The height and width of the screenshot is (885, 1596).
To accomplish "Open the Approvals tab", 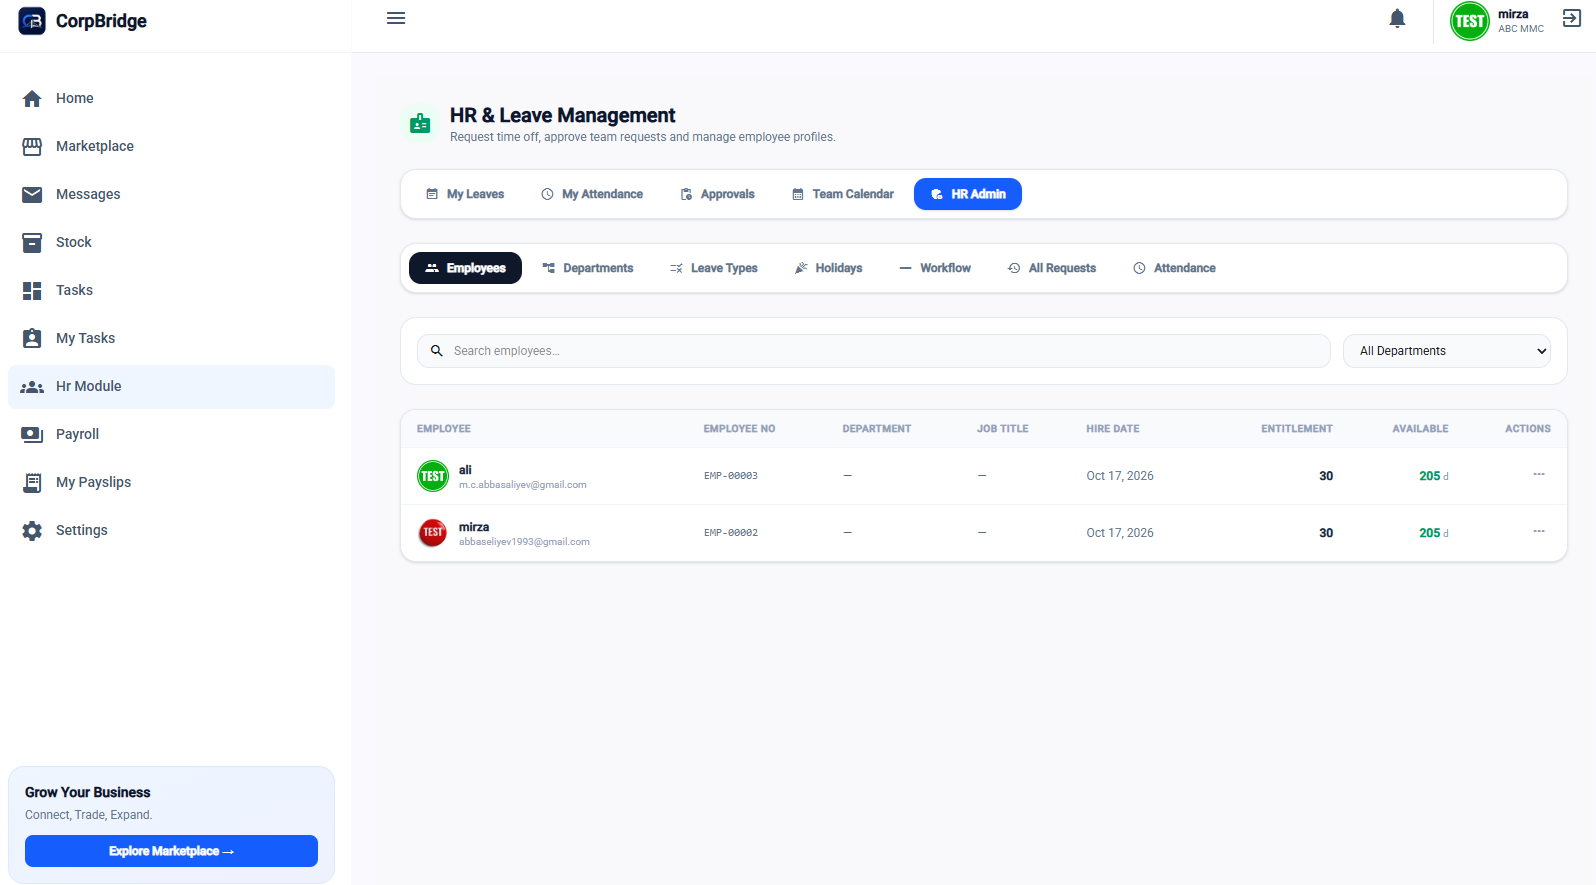I will coord(717,194).
